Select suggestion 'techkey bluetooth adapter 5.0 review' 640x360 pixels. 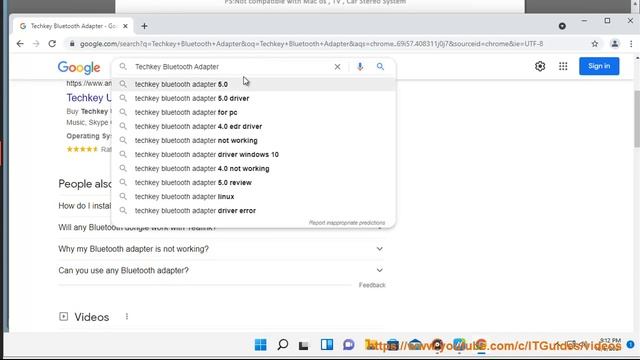[x=253, y=183]
